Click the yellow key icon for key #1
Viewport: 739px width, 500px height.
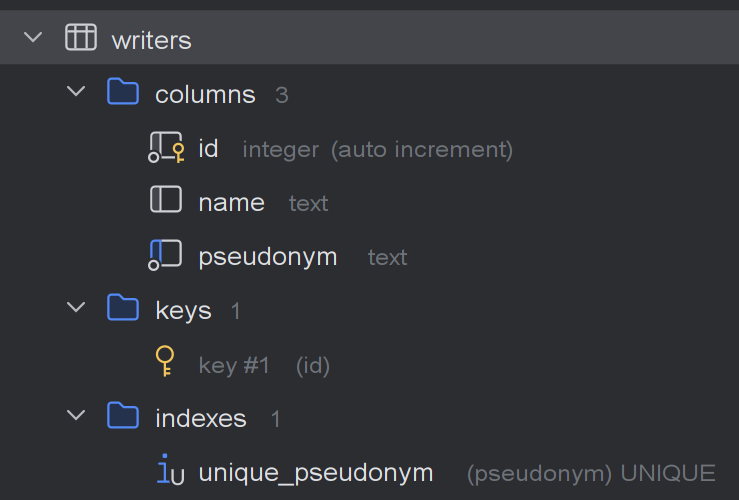point(165,361)
